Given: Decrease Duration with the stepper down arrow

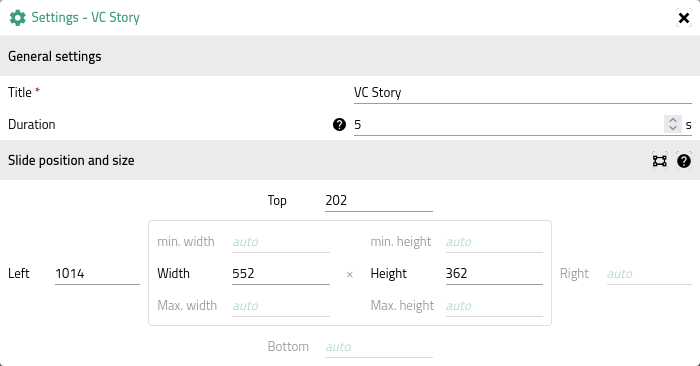Looking at the screenshot, I should pos(673,128).
